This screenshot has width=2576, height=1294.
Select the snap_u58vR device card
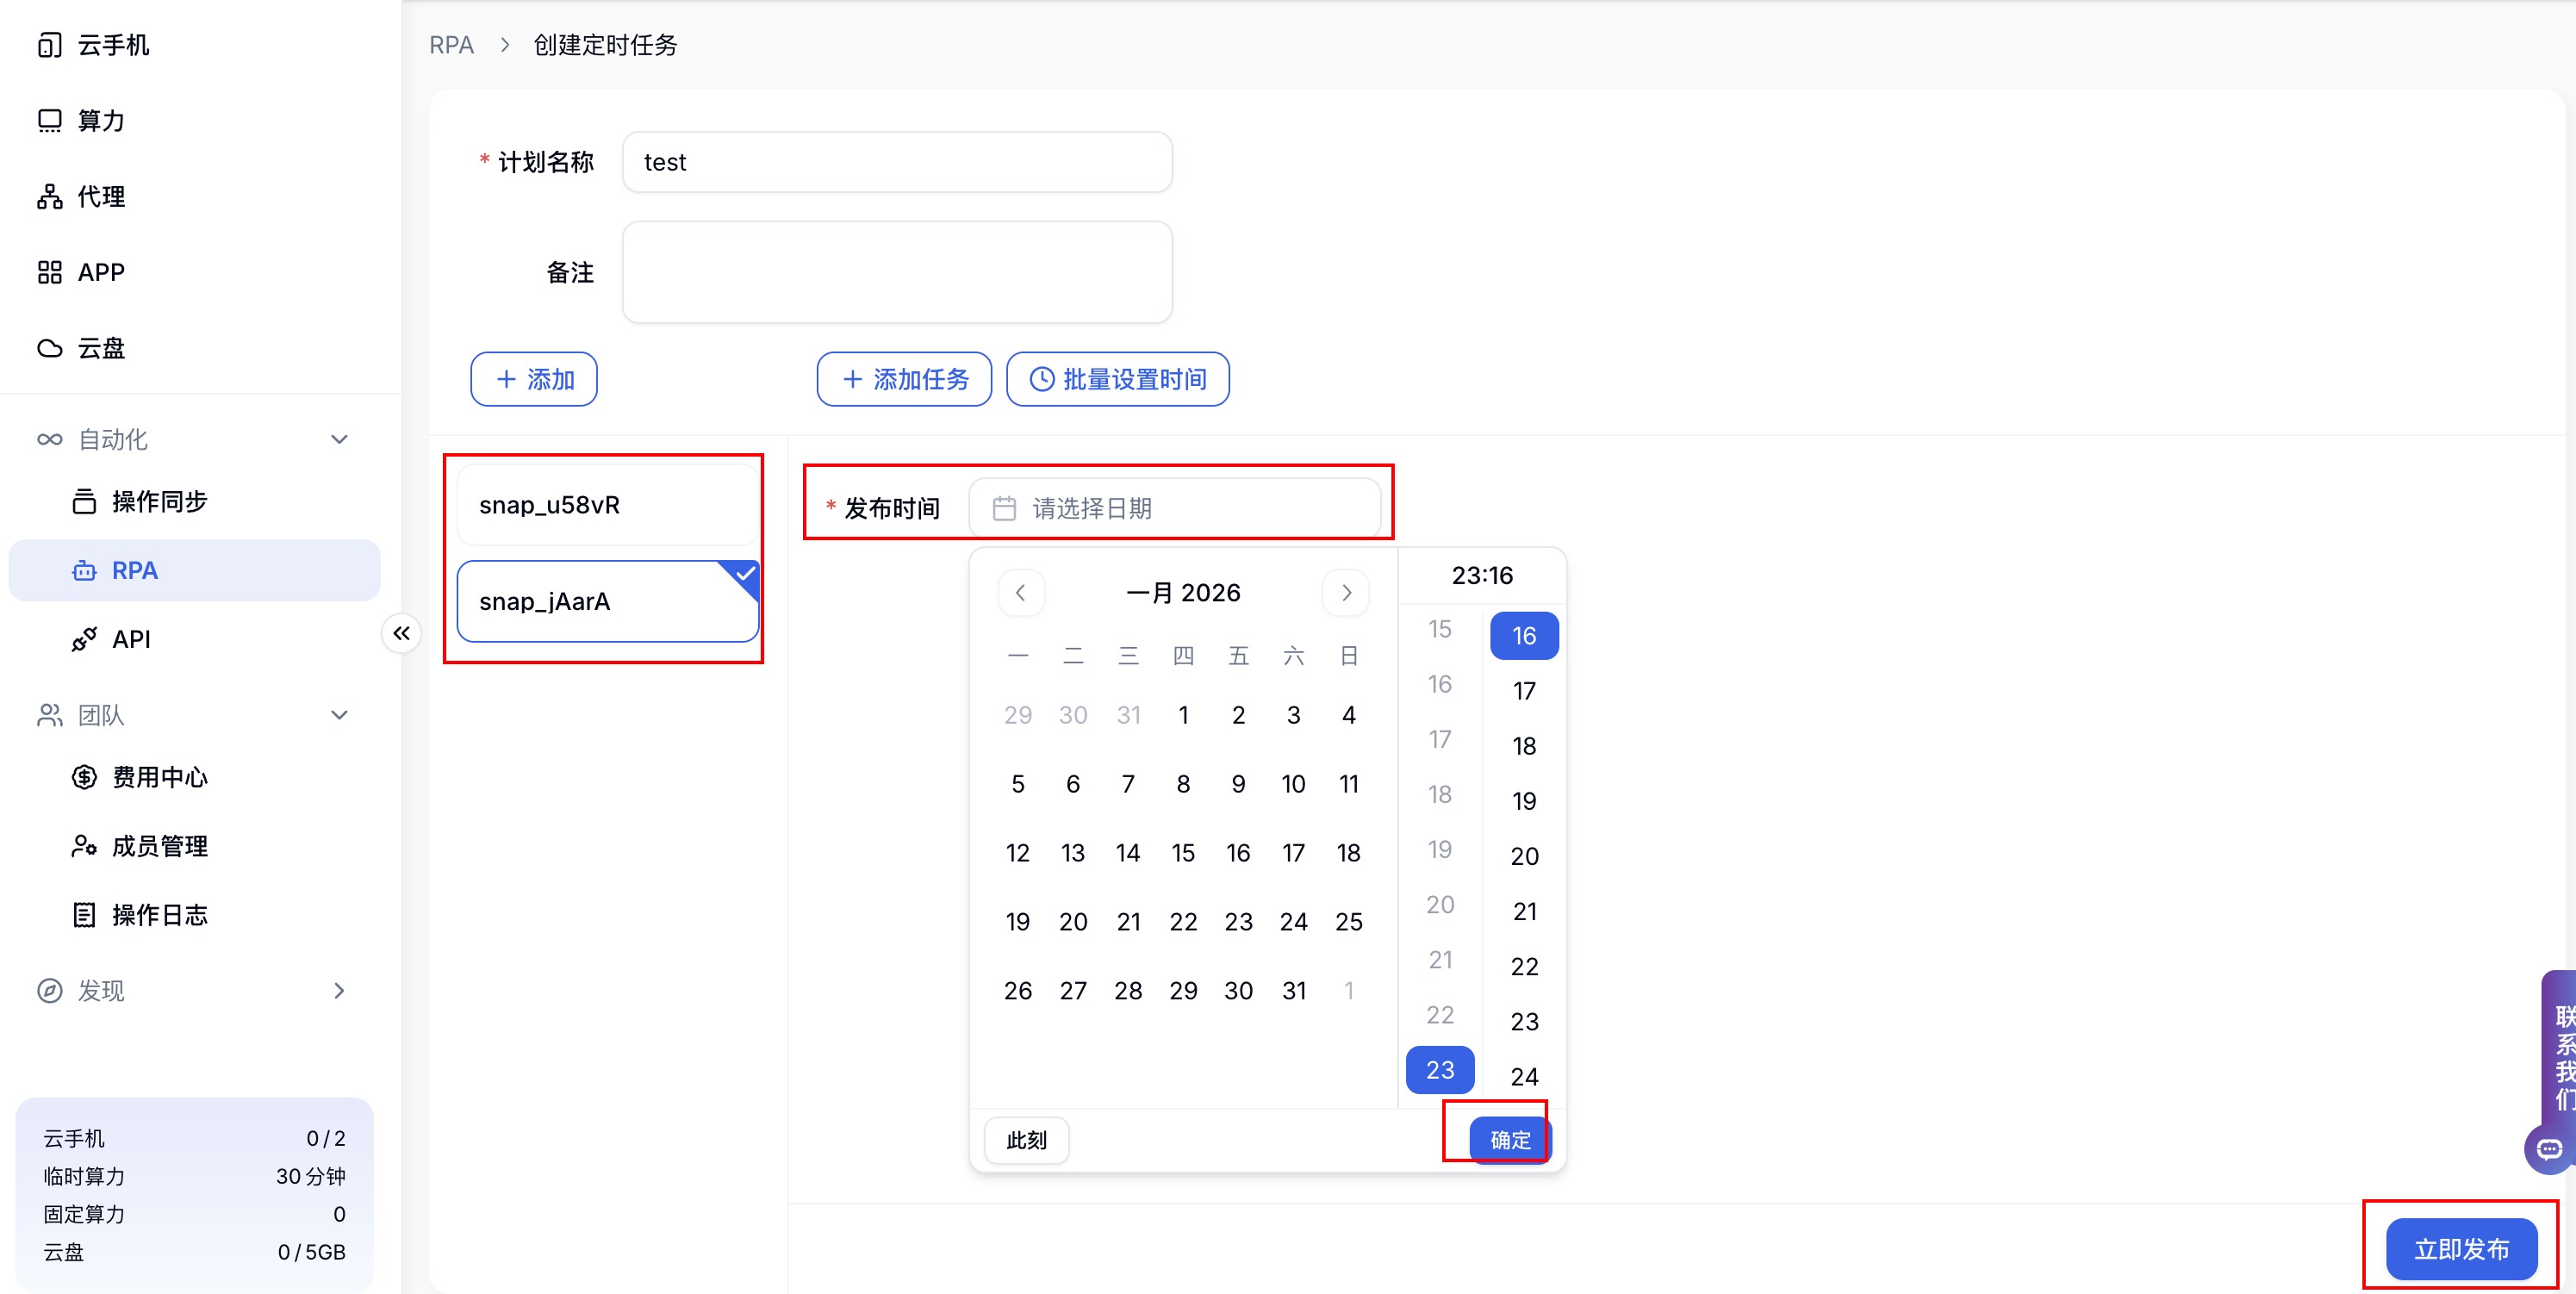click(x=607, y=505)
